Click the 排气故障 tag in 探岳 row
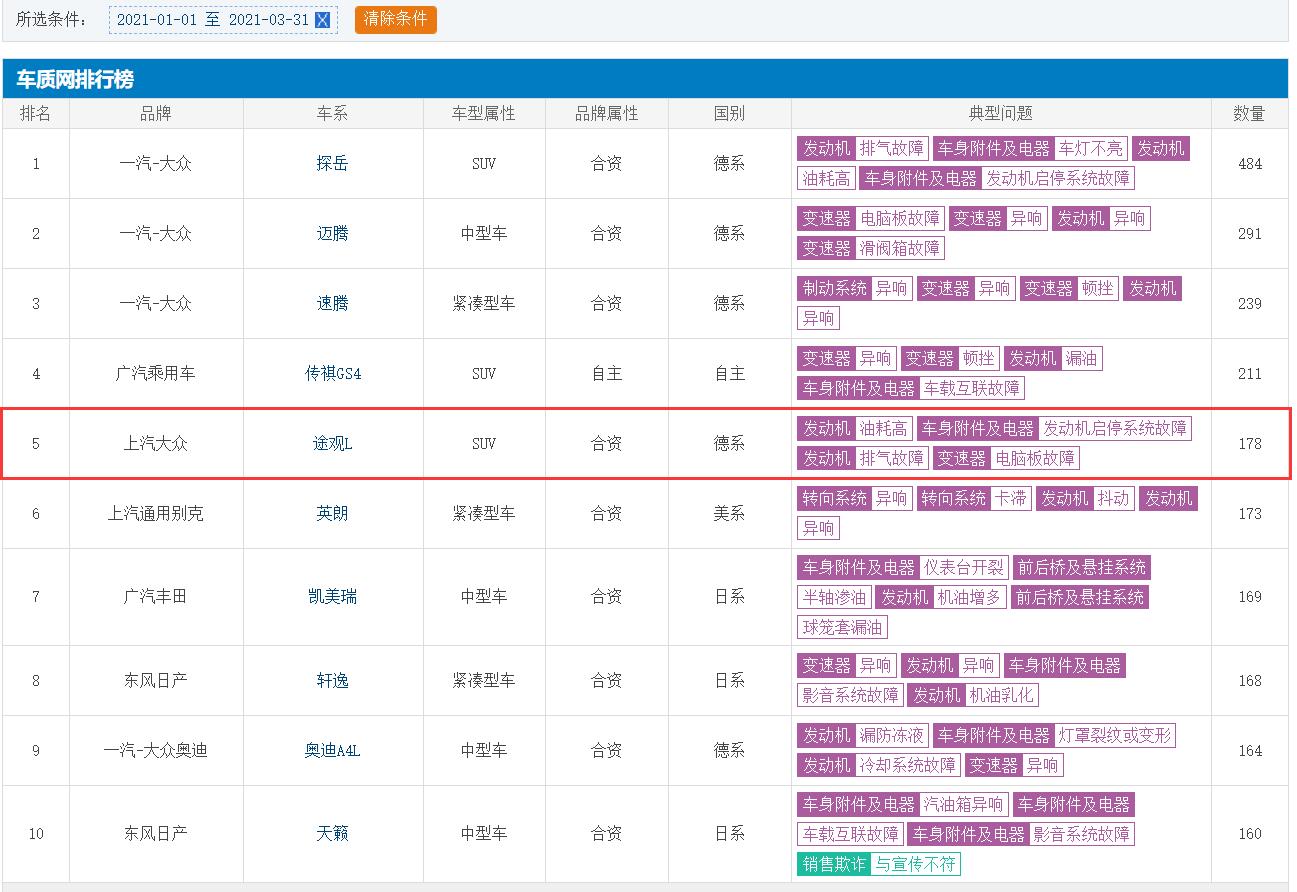Image resolution: width=1297 pixels, height=892 pixels. pyautogui.click(x=892, y=149)
